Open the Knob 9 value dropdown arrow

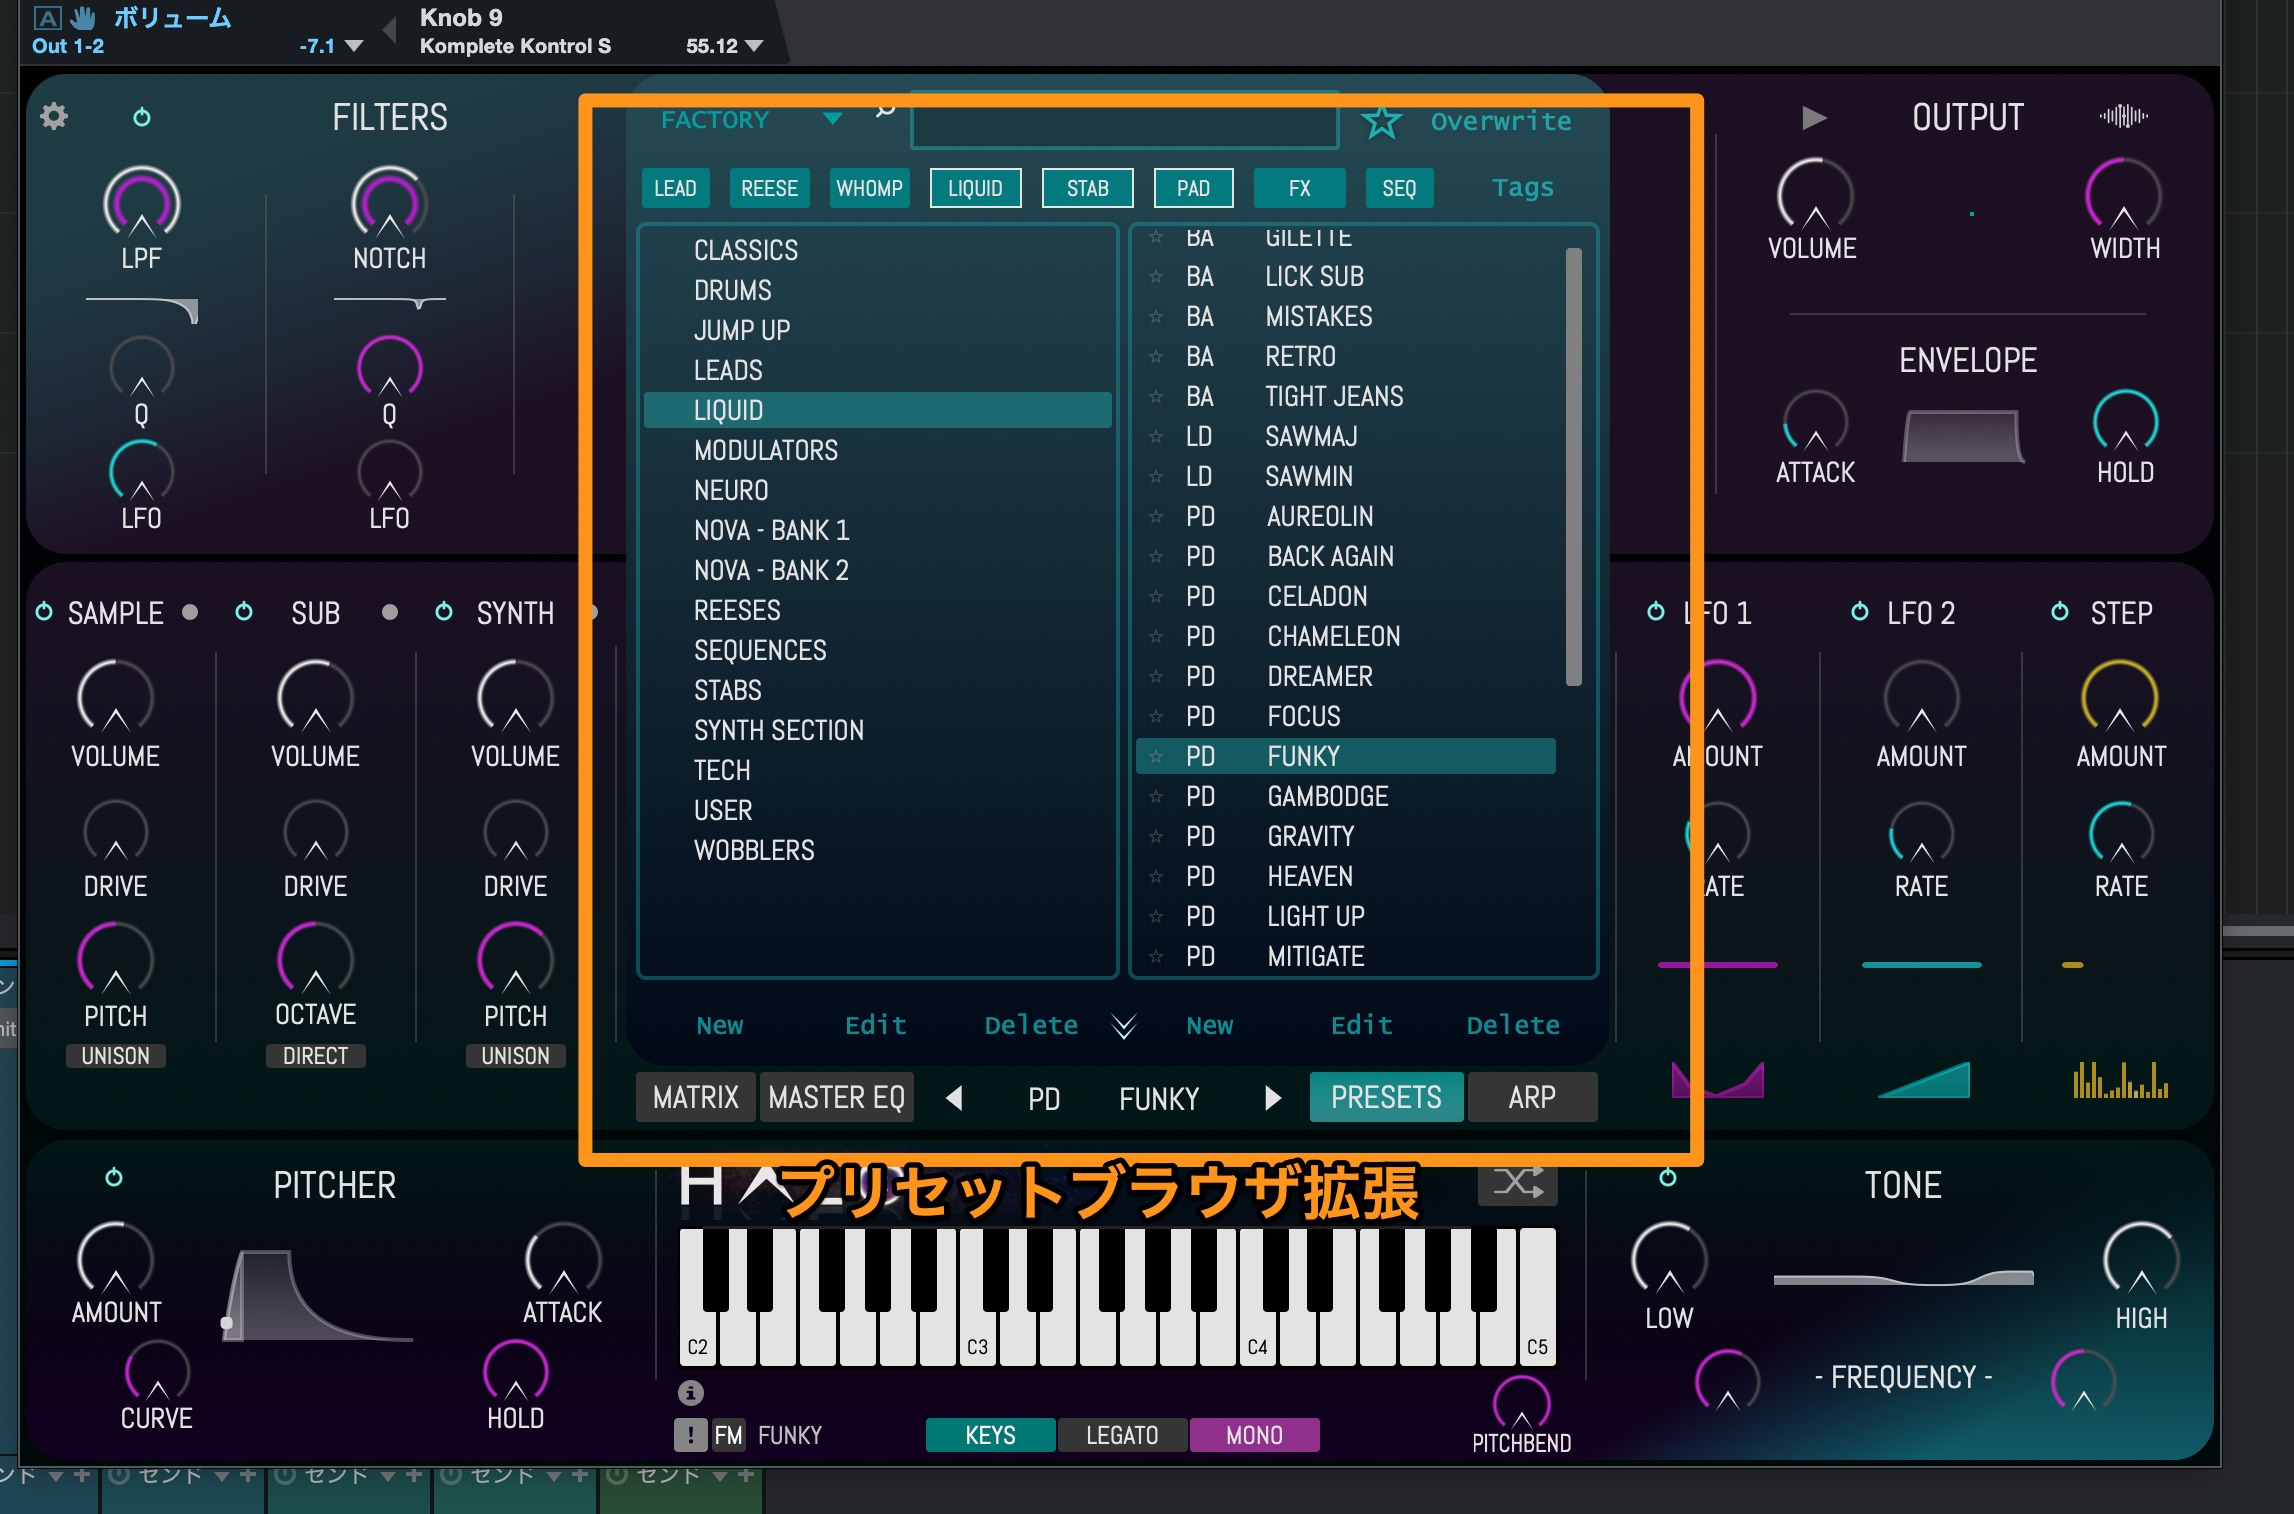[754, 46]
